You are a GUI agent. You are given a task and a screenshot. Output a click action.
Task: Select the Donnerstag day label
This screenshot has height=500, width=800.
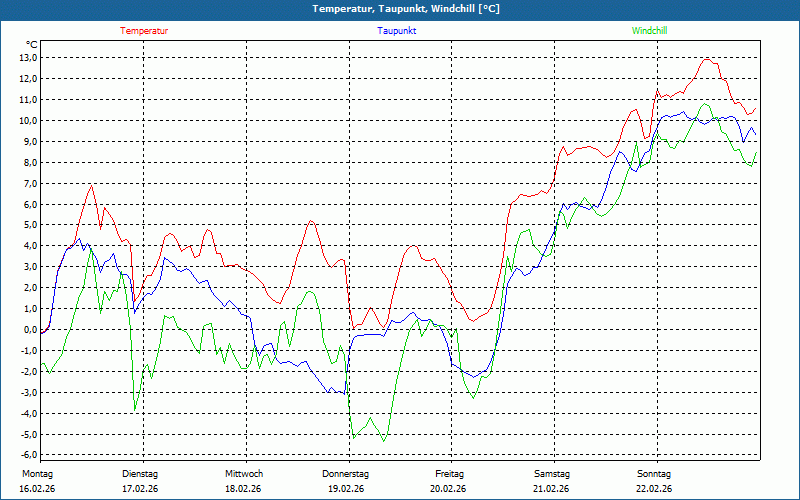pyautogui.click(x=346, y=473)
